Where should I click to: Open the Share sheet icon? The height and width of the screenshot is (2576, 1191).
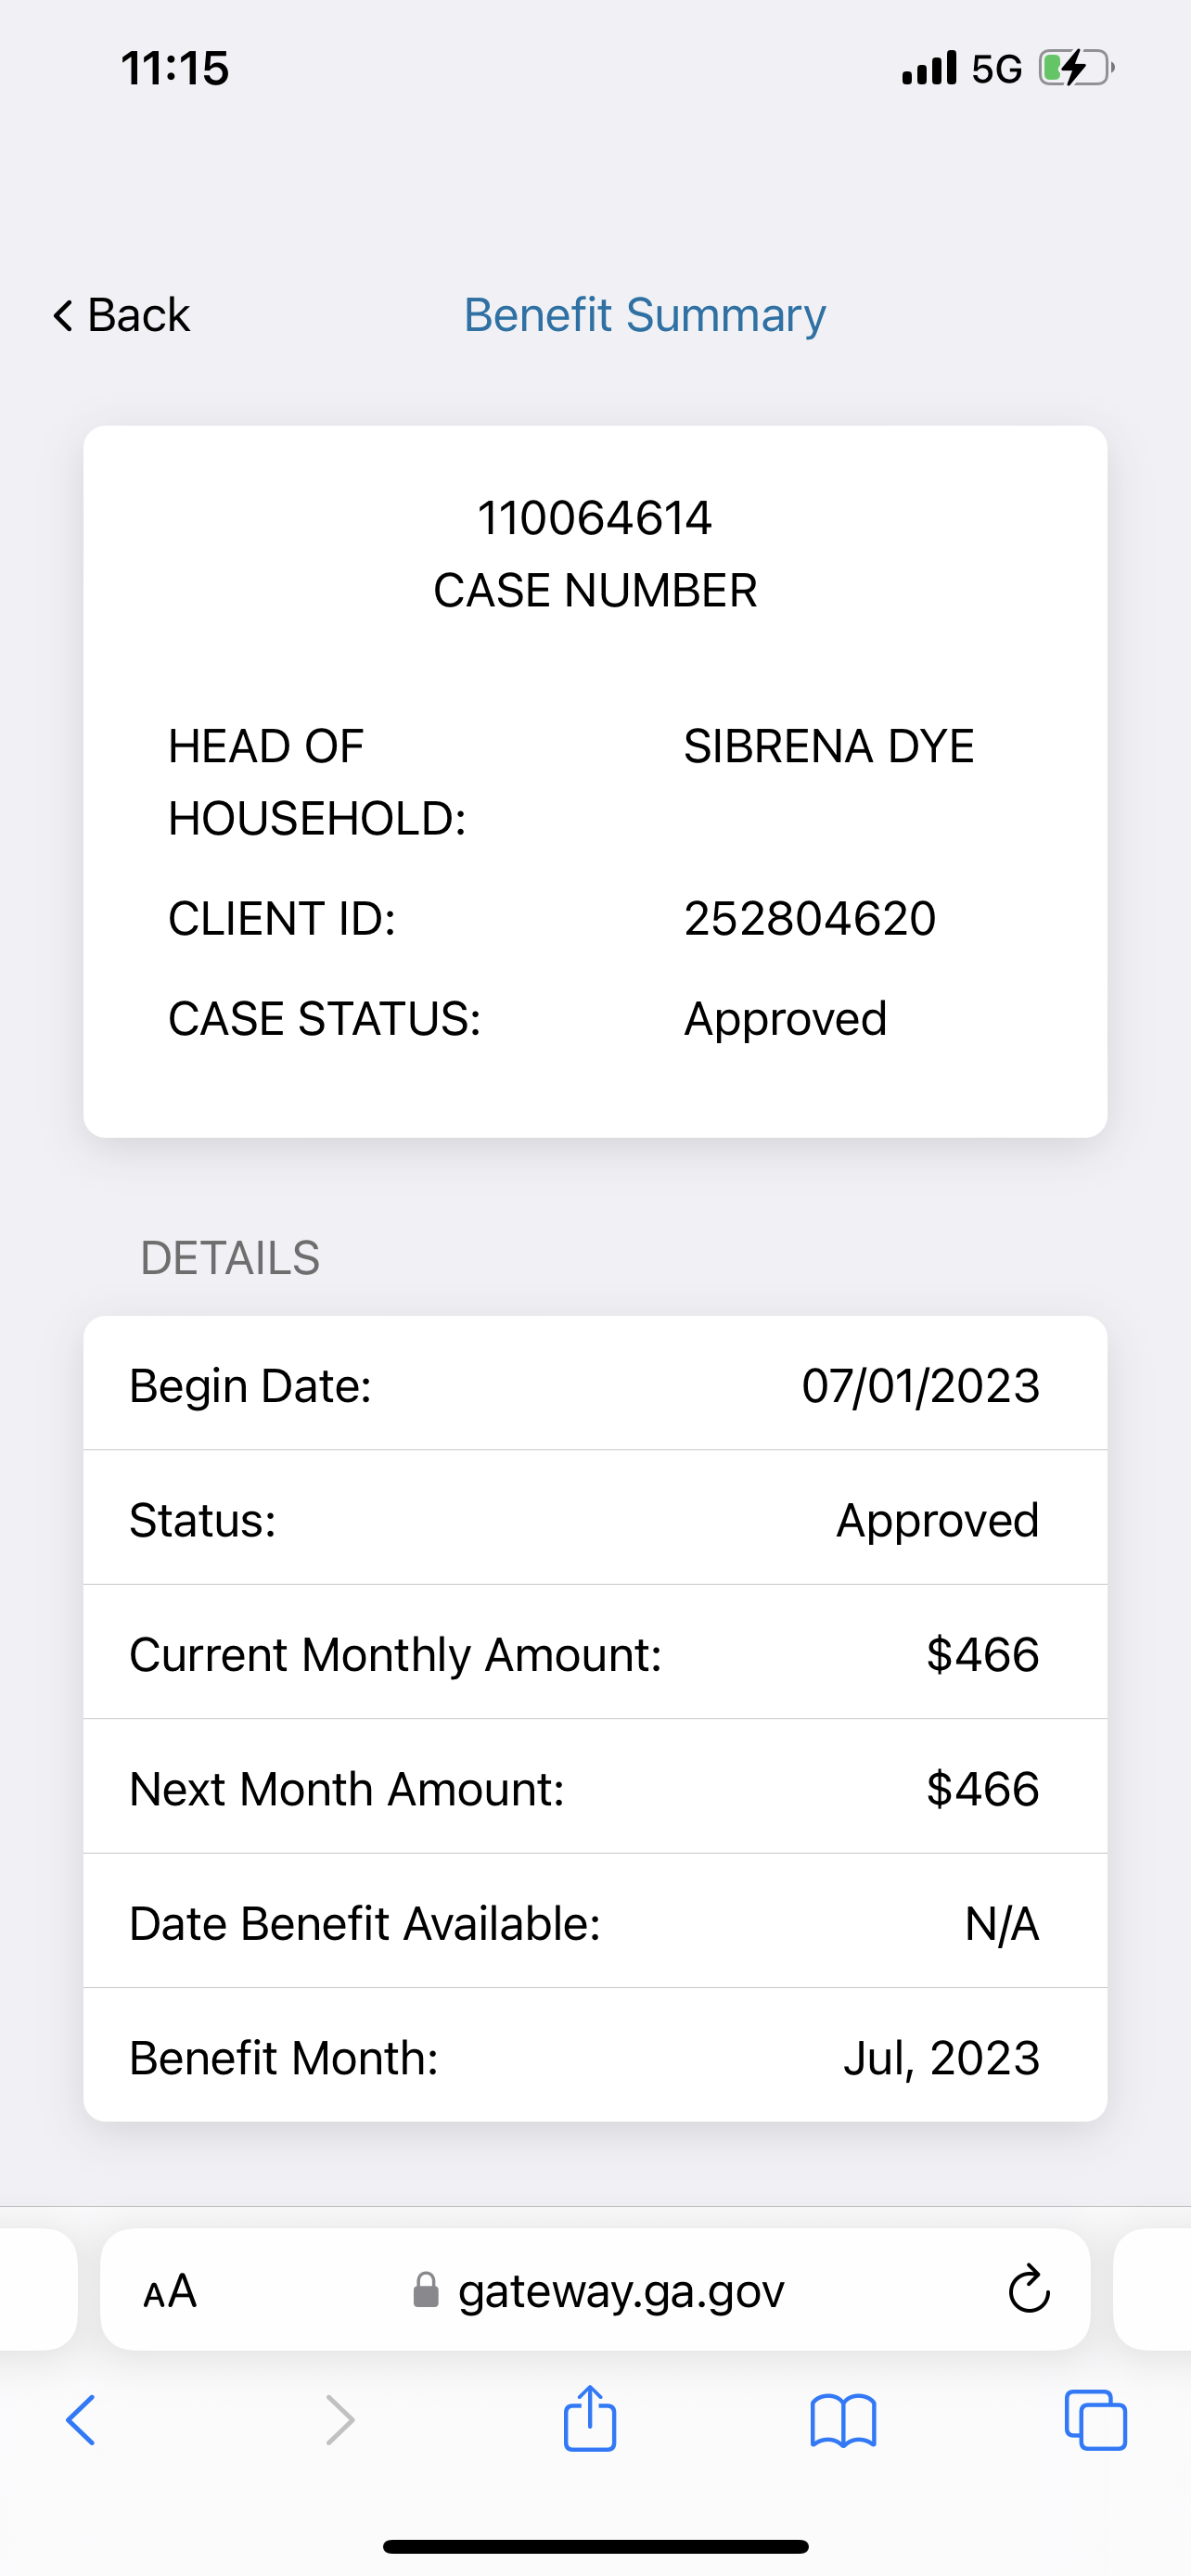coord(590,2418)
